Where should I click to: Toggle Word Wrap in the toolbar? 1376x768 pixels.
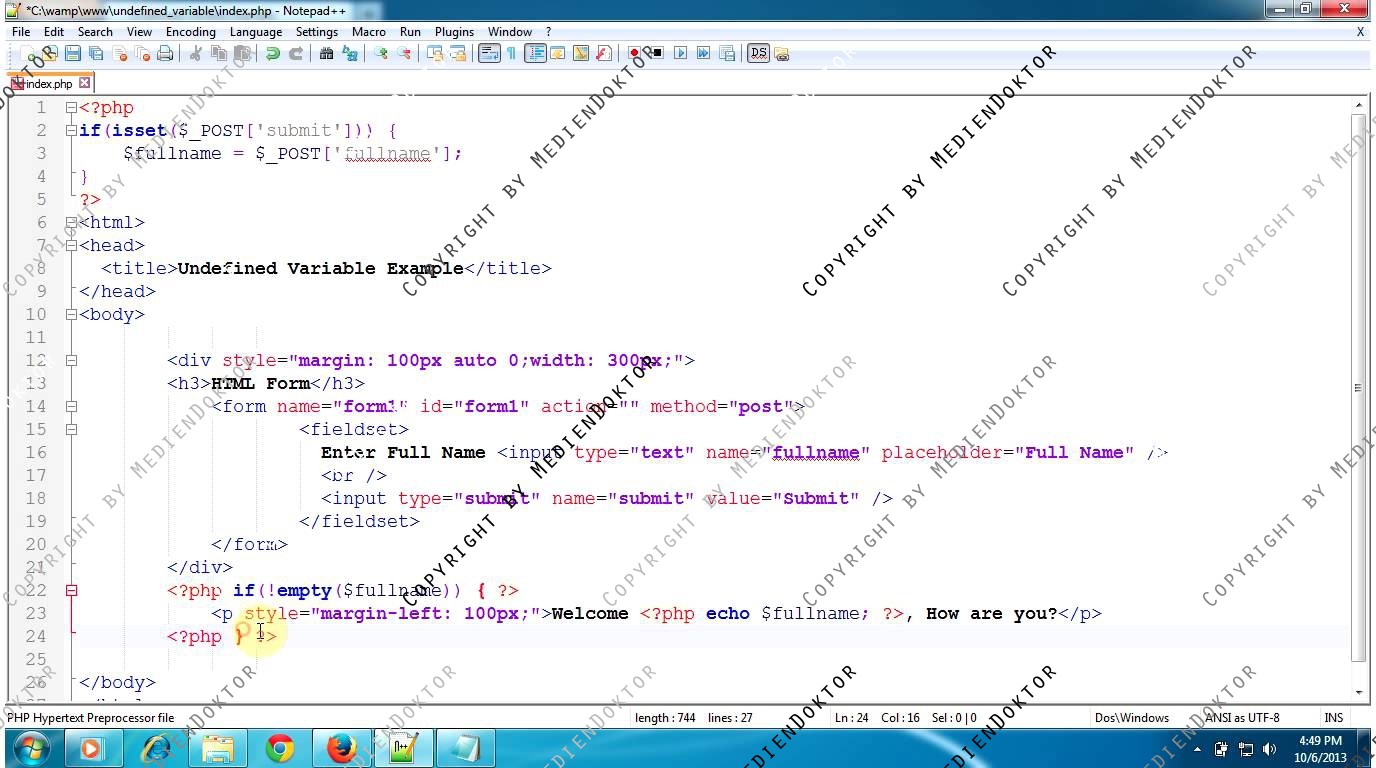[x=489, y=54]
